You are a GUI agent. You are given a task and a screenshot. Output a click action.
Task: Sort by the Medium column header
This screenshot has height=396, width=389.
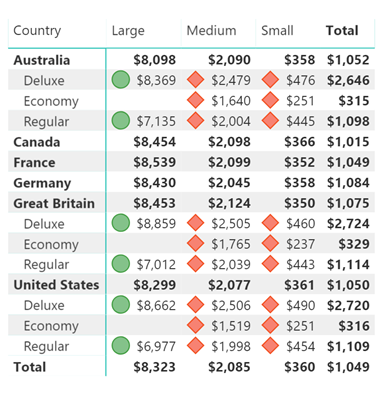pos(211,31)
